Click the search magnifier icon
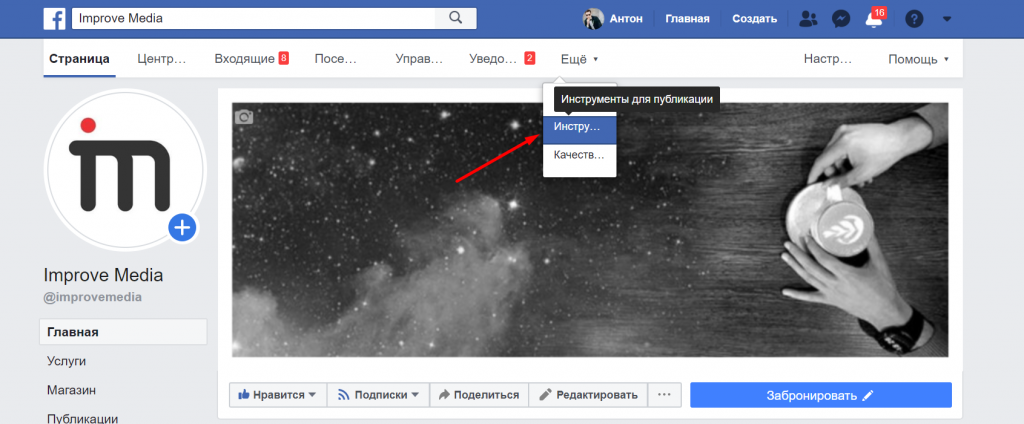The image size is (1024, 424). pos(456,18)
